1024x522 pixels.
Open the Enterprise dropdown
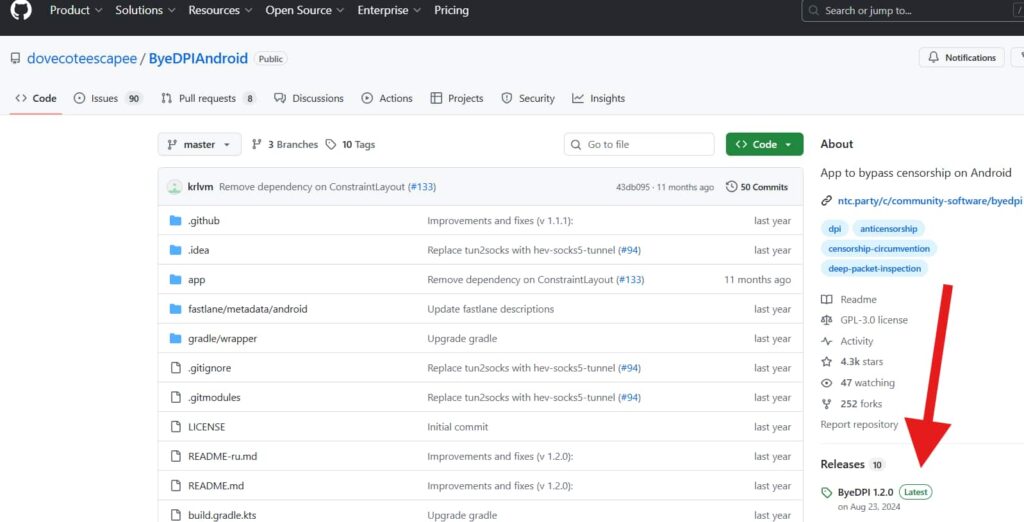[389, 10]
